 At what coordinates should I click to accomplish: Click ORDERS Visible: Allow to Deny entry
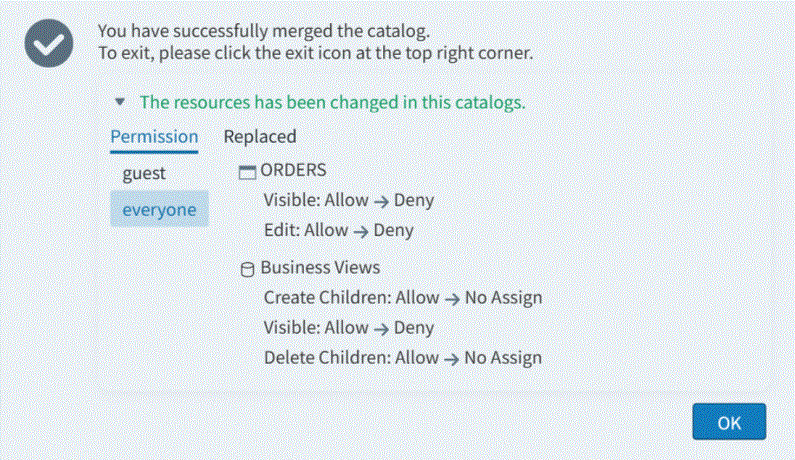point(349,200)
